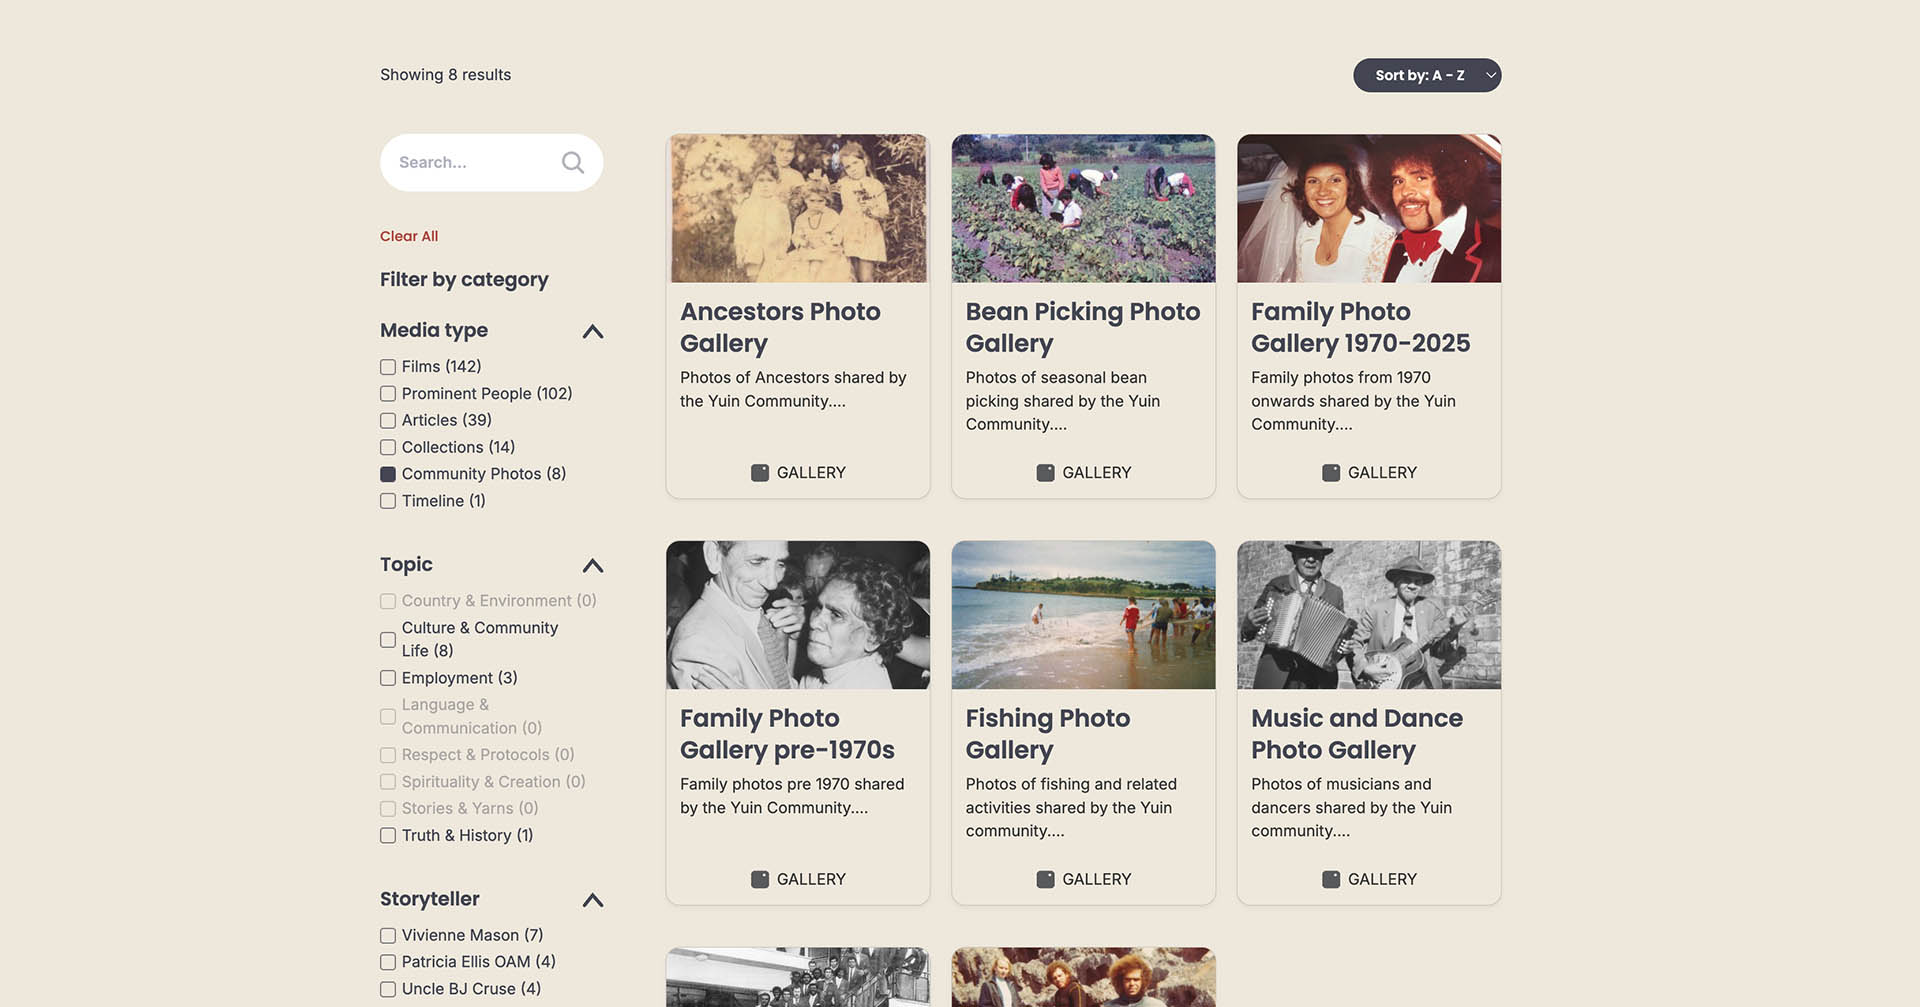Enable the Films media type checkbox
Screen dimensions: 1920x1007
pyautogui.click(x=388, y=367)
